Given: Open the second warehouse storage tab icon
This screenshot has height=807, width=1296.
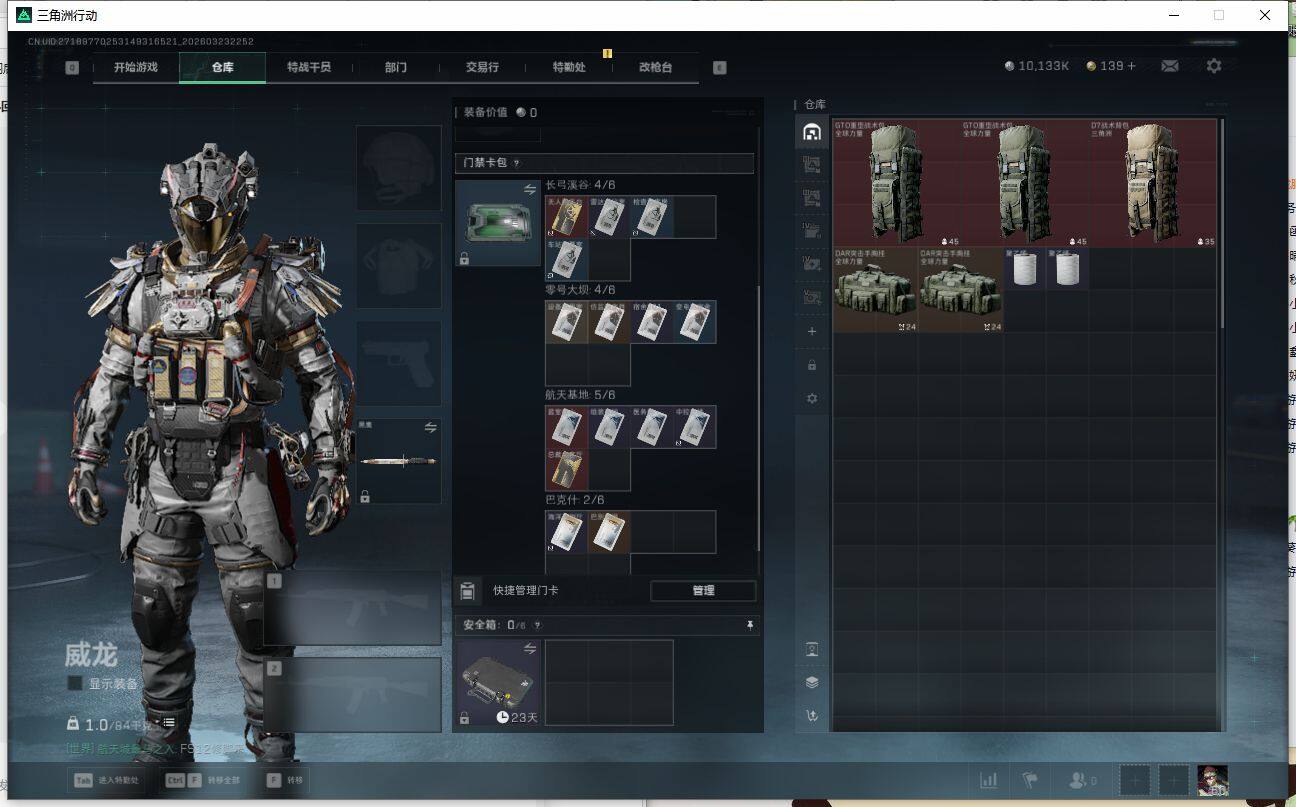Looking at the screenshot, I should click(812, 164).
